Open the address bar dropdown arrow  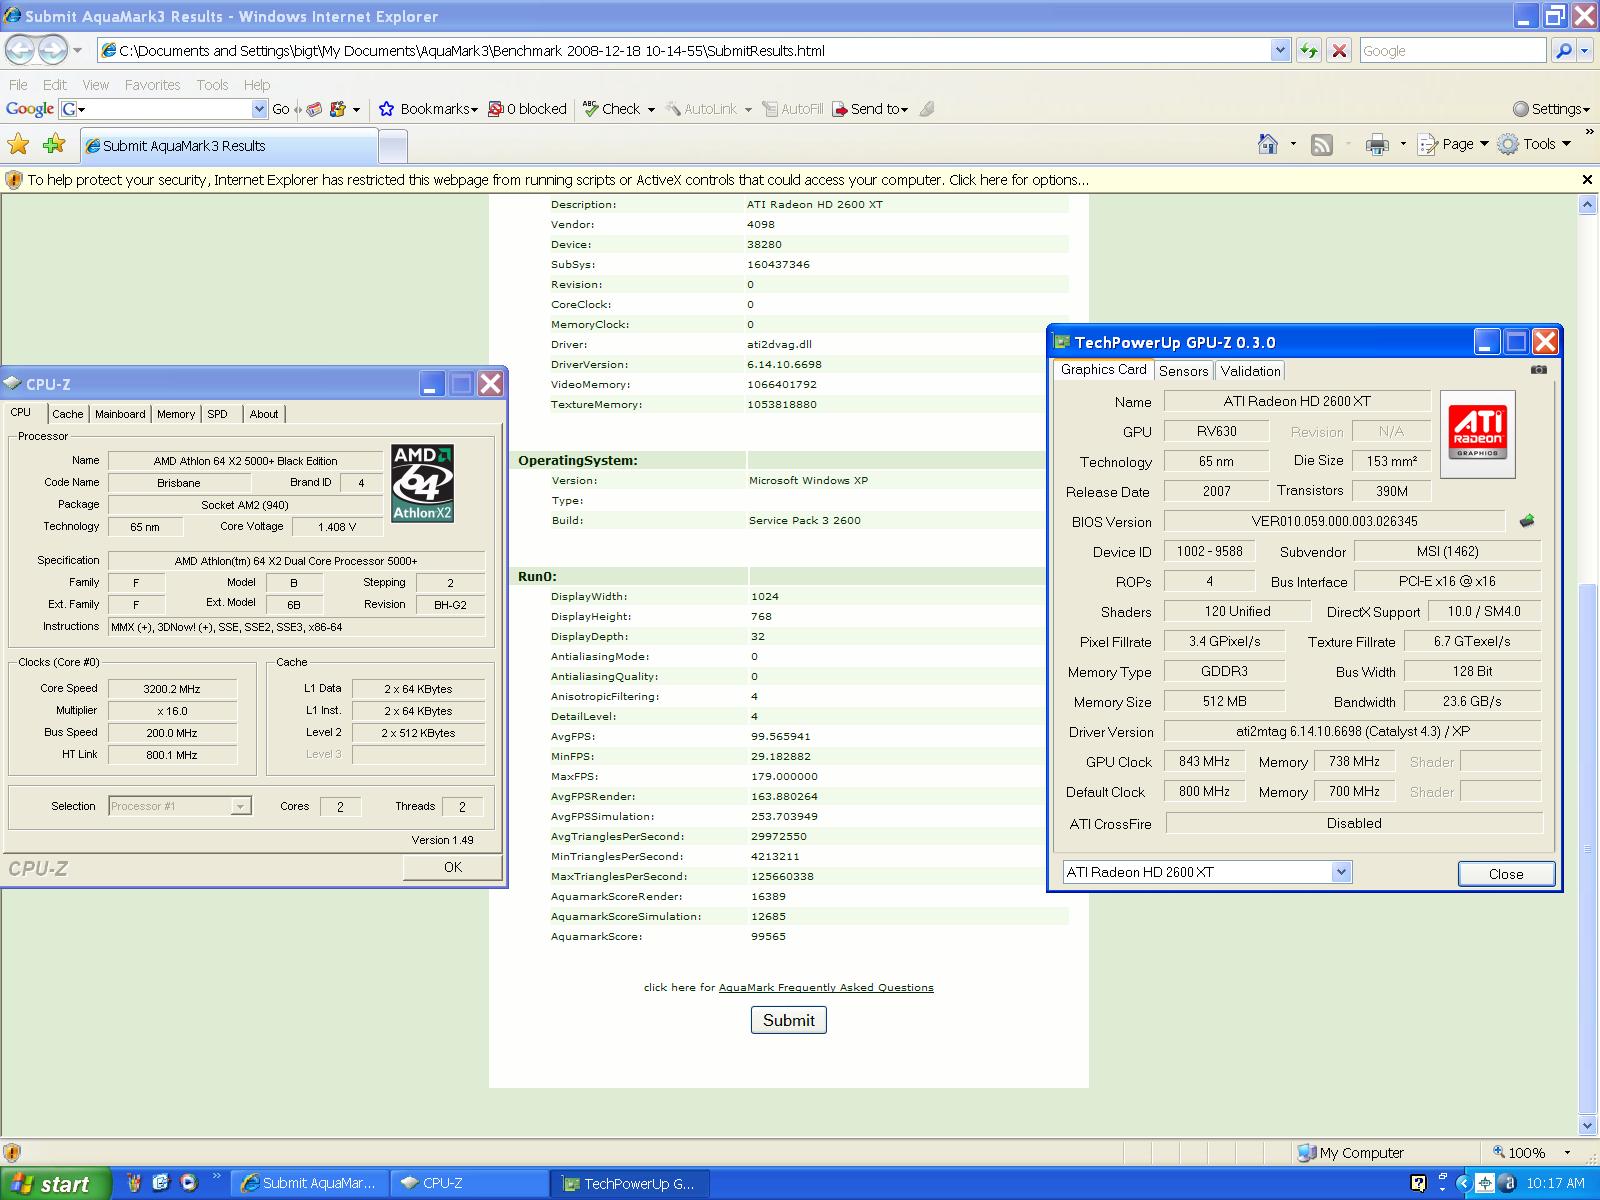[1280, 50]
